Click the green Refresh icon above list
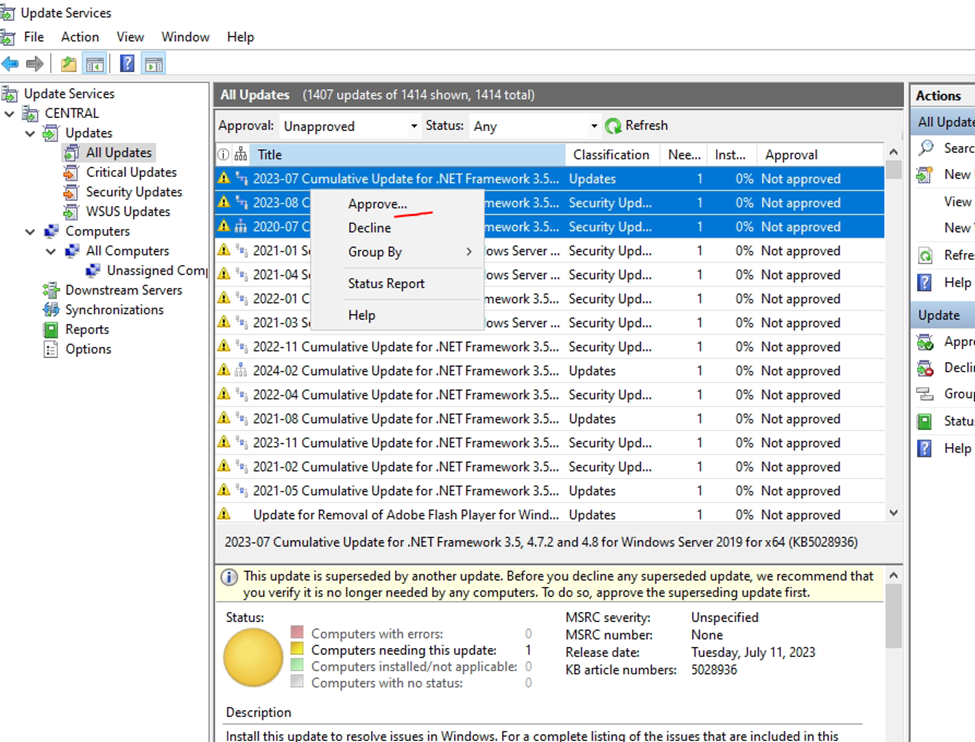This screenshot has width=975, height=742. click(612, 126)
